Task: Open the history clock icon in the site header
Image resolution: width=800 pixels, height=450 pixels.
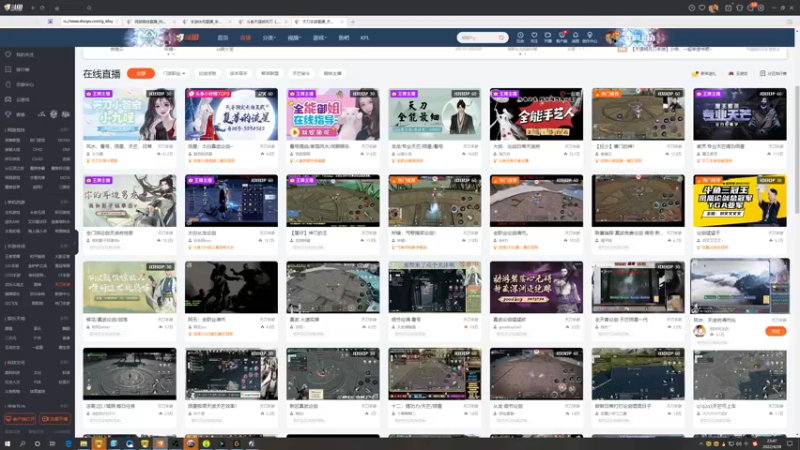Action: click(x=520, y=37)
